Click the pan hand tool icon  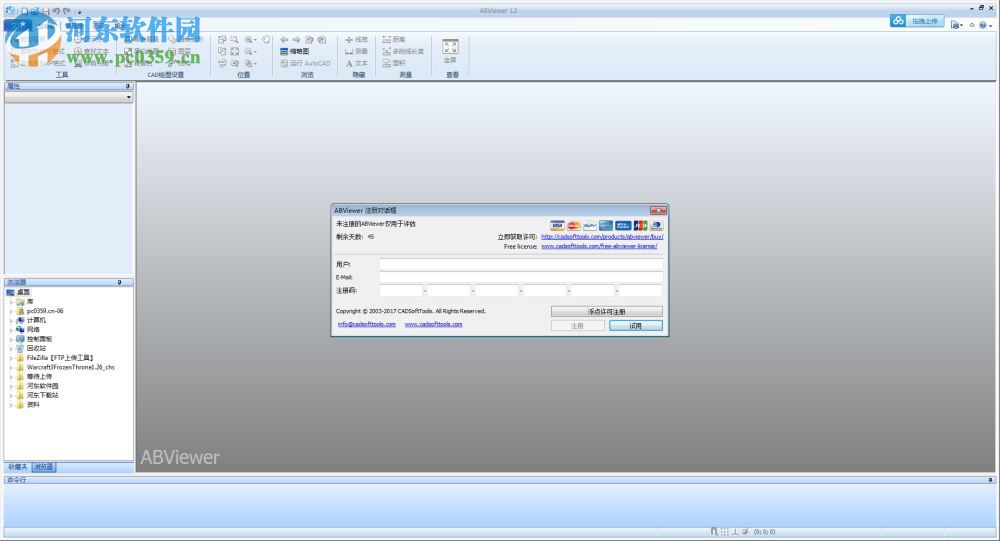(x=266, y=40)
